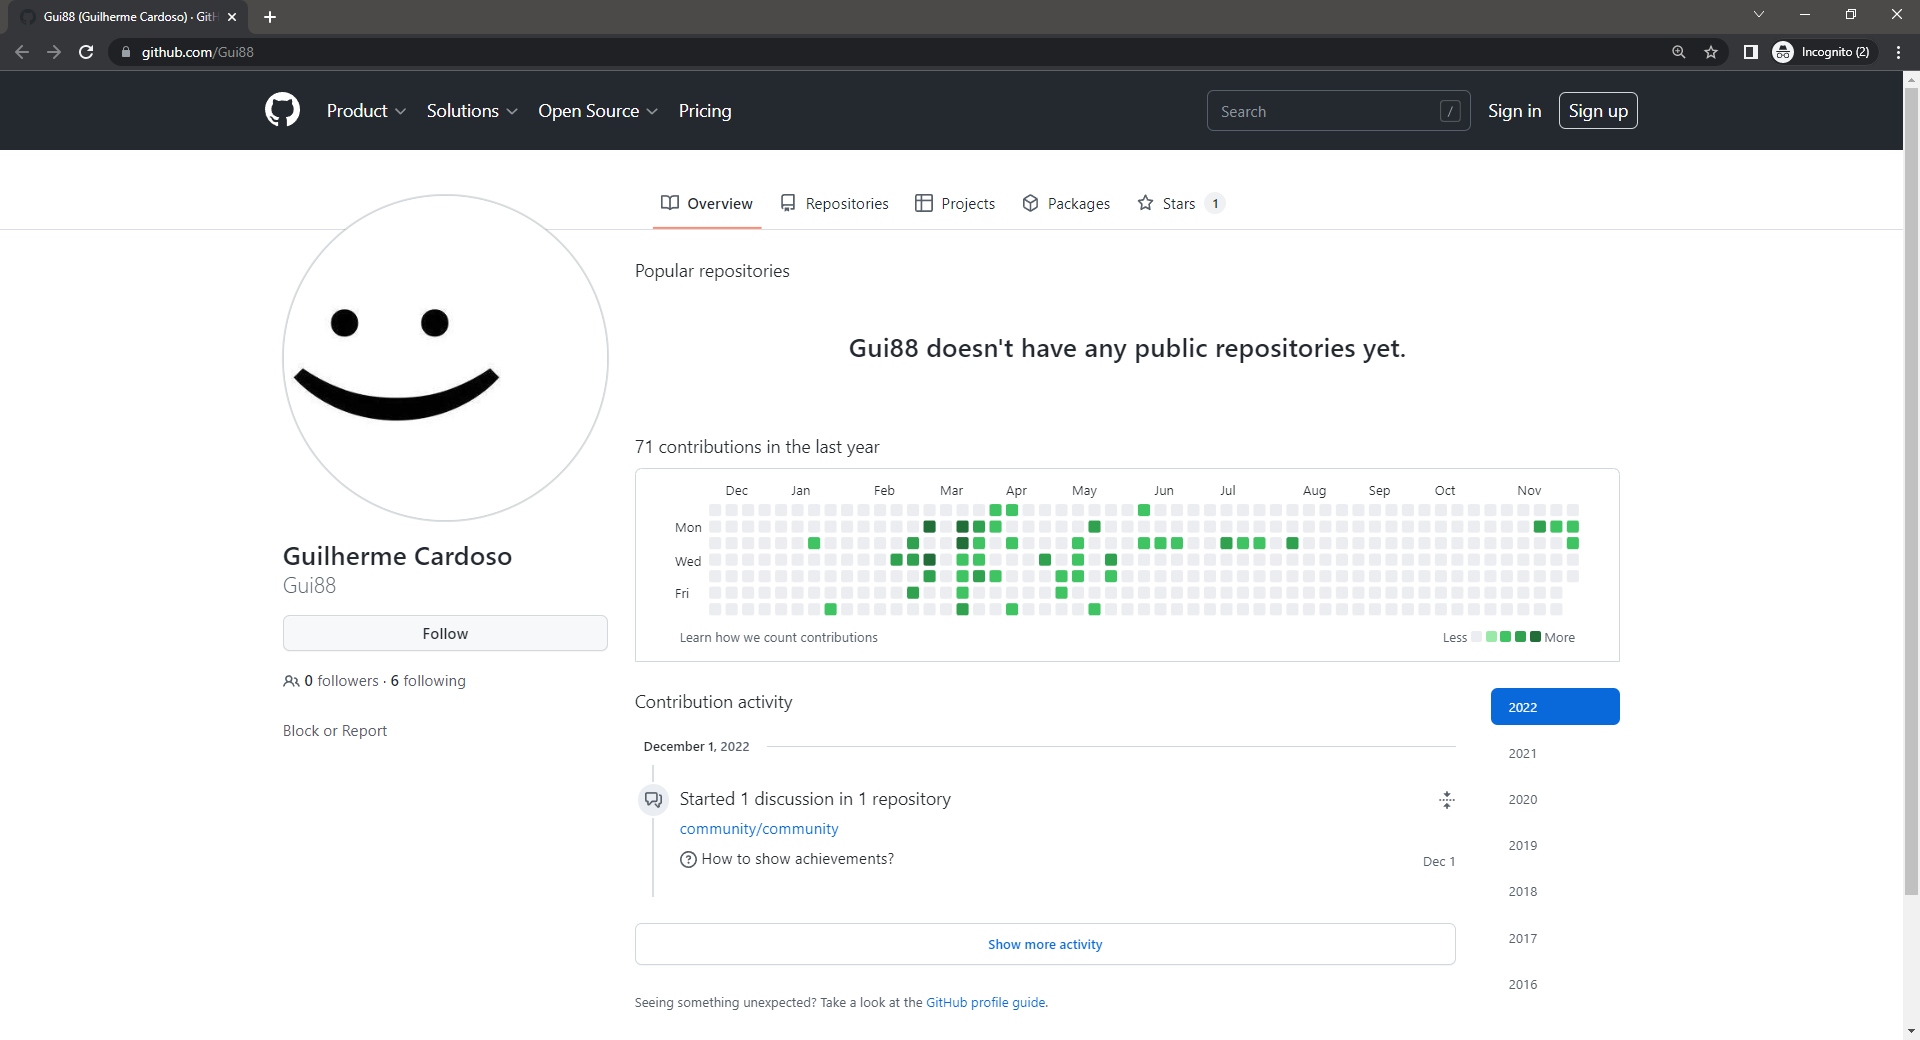Click the discussion activity icon

(x=653, y=799)
